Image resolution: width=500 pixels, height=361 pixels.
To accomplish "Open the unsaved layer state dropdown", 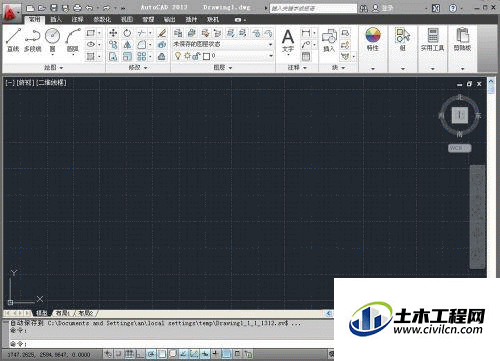I will coord(223,44).
